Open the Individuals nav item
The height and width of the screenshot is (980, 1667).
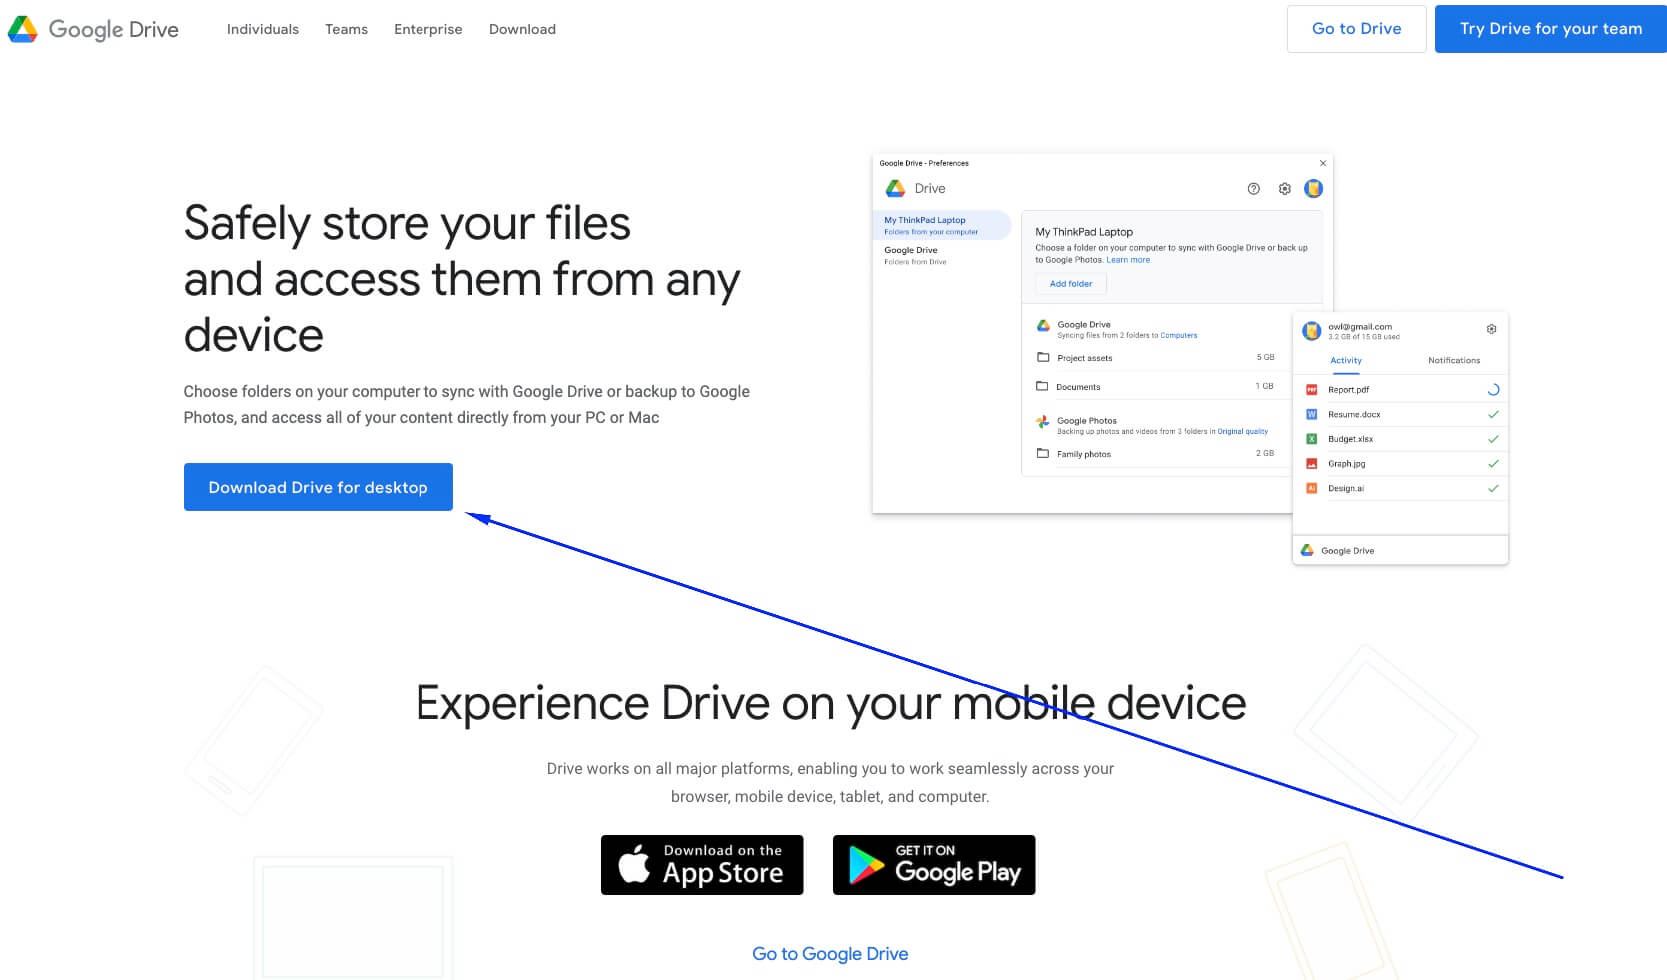point(263,29)
